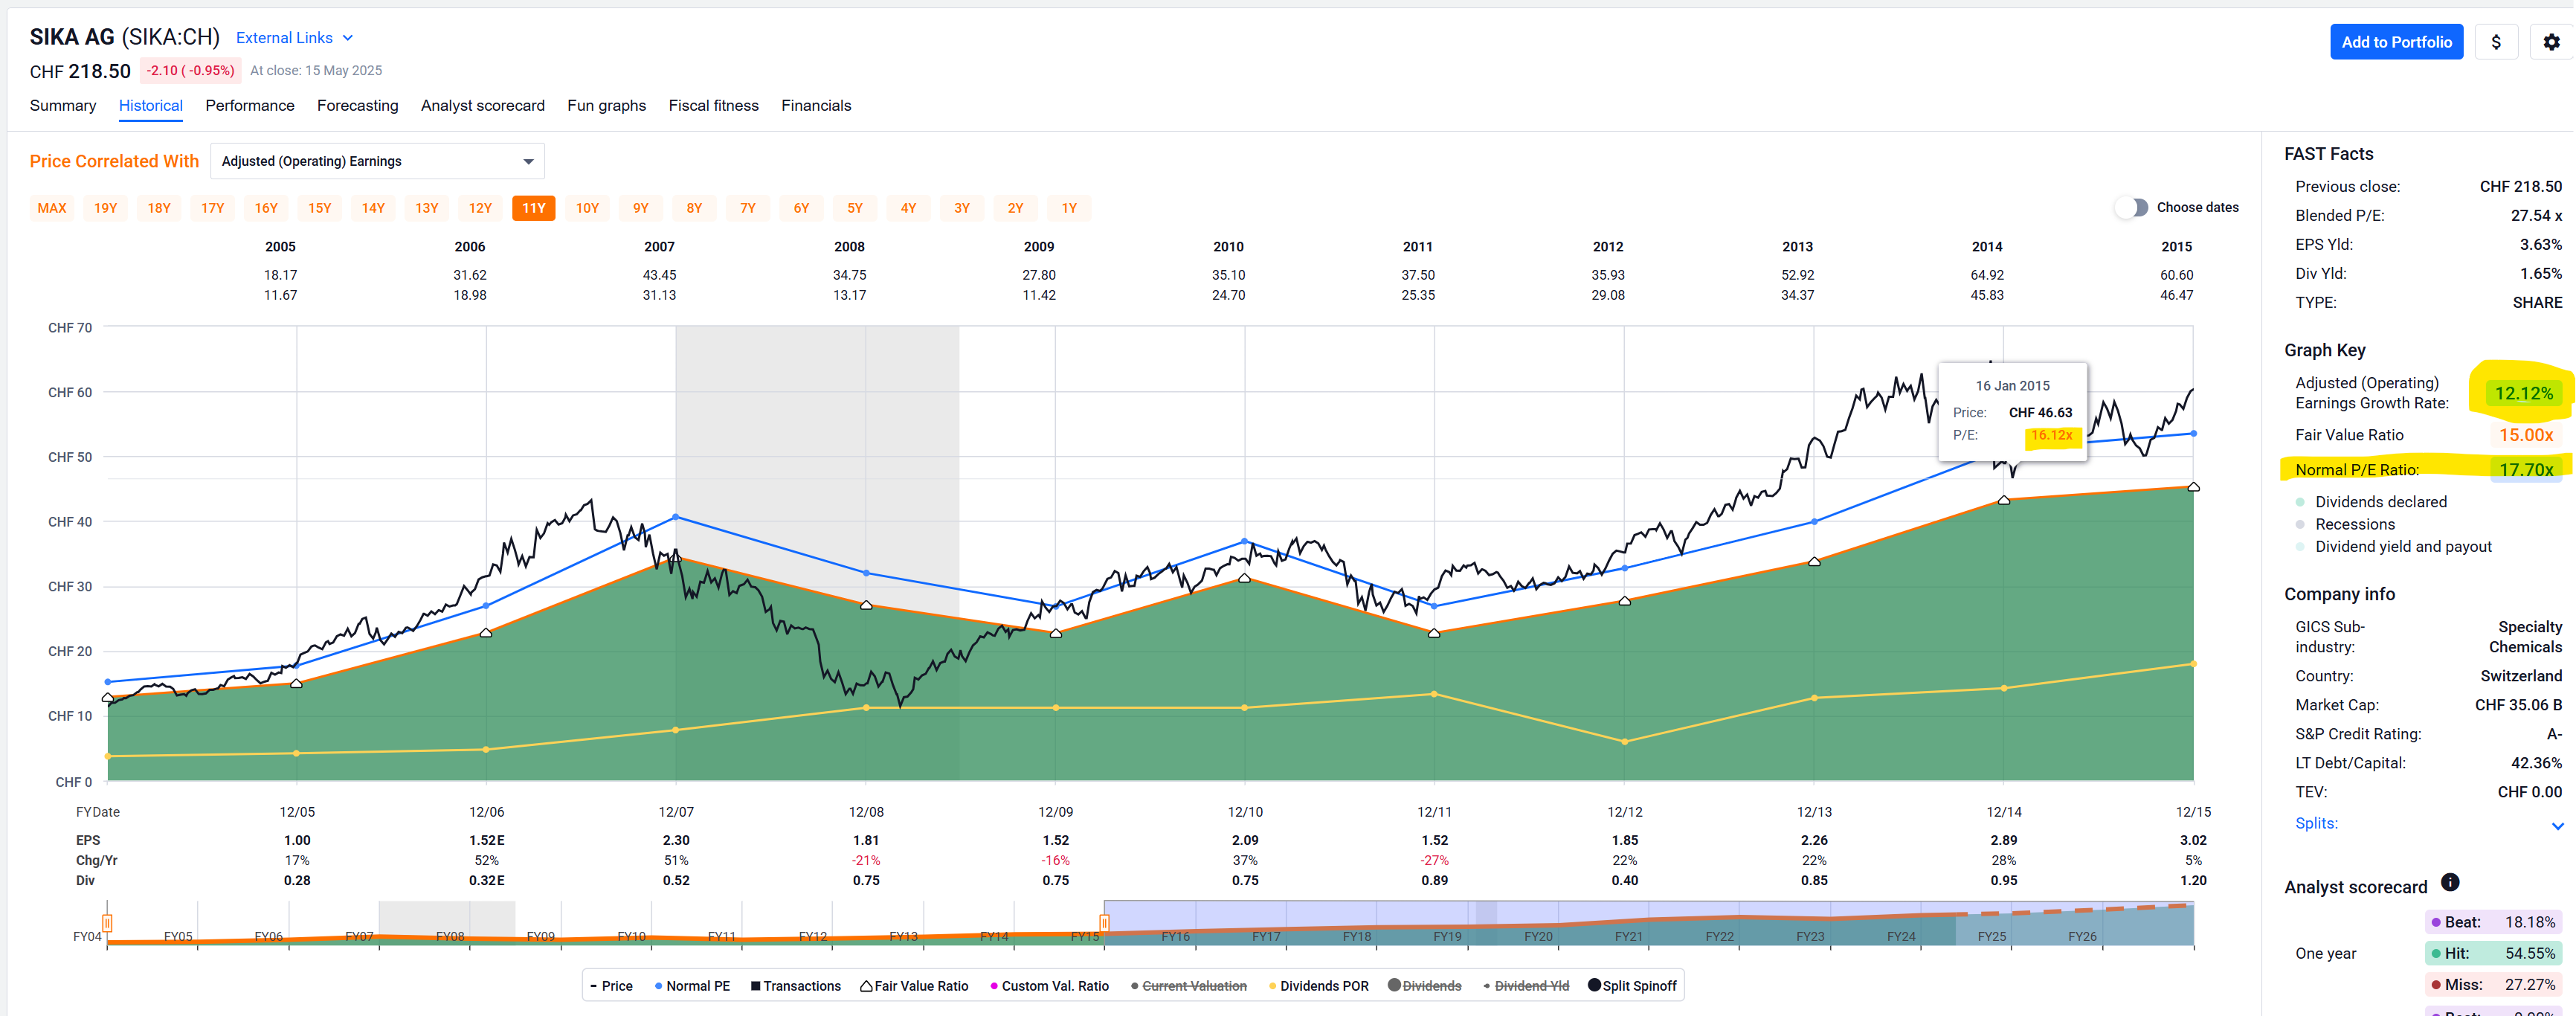Click the 12/15 dividend value 1.20
Screen dimensions: 2576x1016
pos(2193,880)
